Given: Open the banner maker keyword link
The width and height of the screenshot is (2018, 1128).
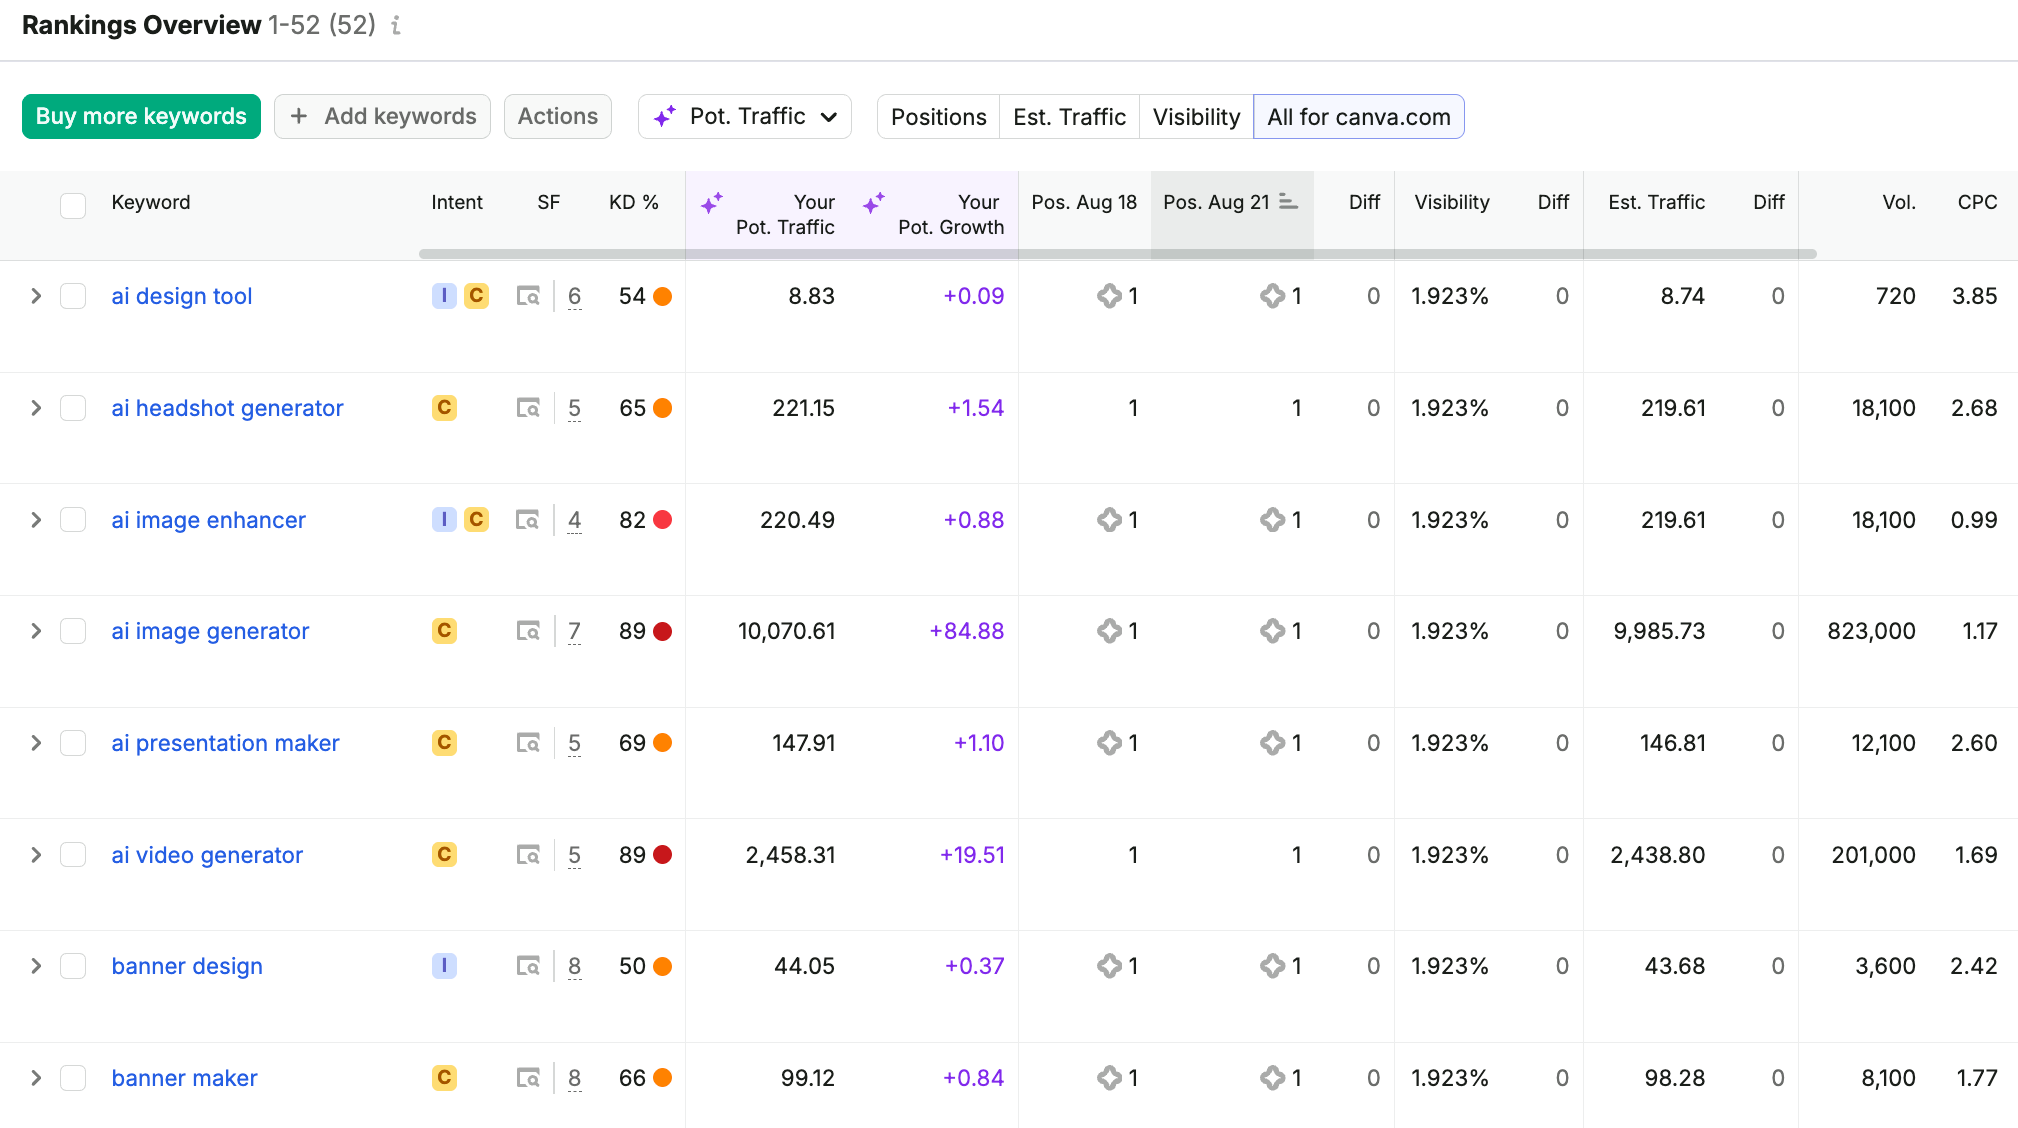Looking at the screenshot, I should 184,1078.
